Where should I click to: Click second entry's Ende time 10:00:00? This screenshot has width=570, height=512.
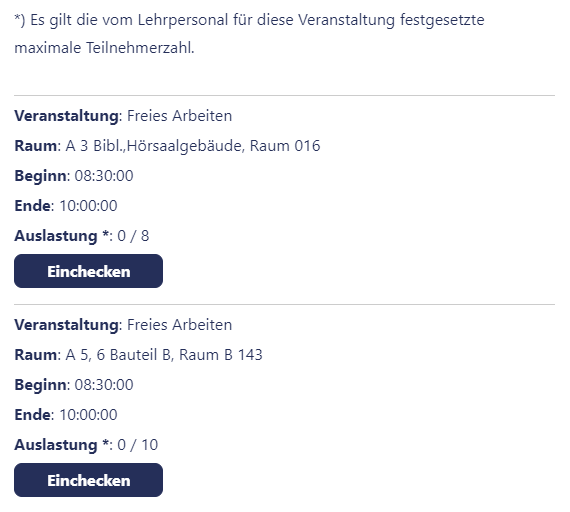tap(88, 415)
